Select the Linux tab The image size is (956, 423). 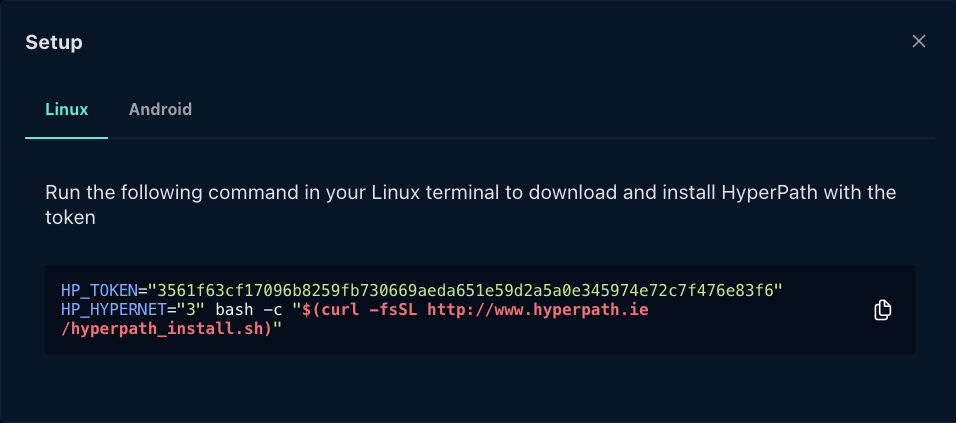click(66, 109)
